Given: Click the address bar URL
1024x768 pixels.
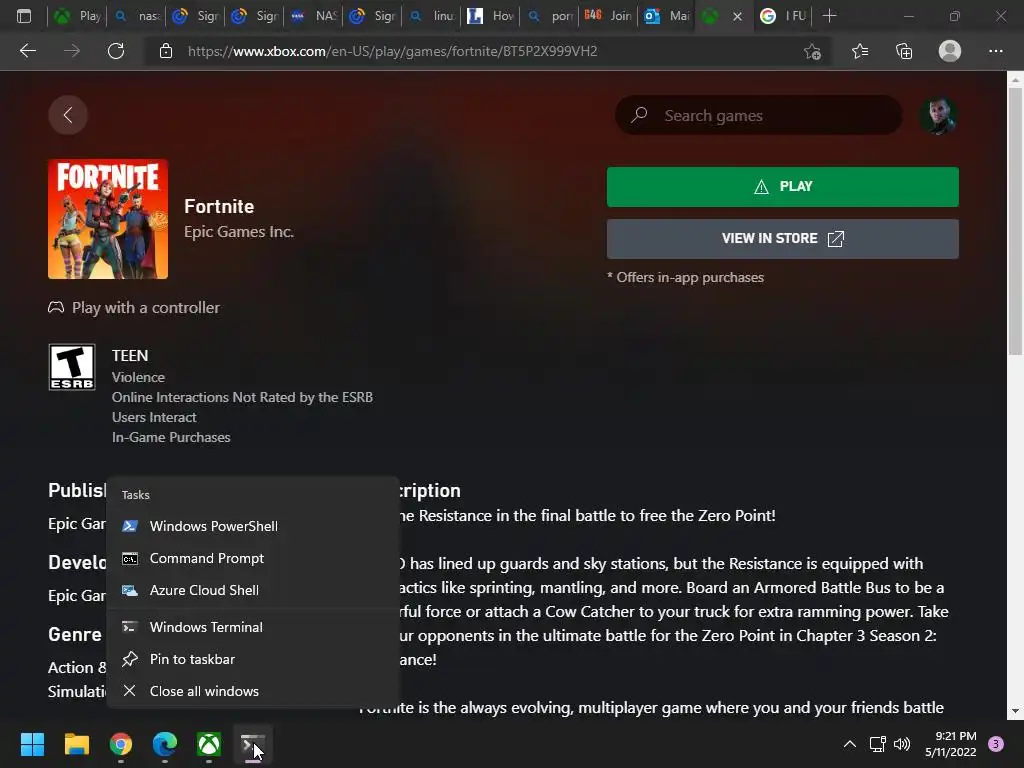Looking at the screenshot, I should tap(392, 51).
